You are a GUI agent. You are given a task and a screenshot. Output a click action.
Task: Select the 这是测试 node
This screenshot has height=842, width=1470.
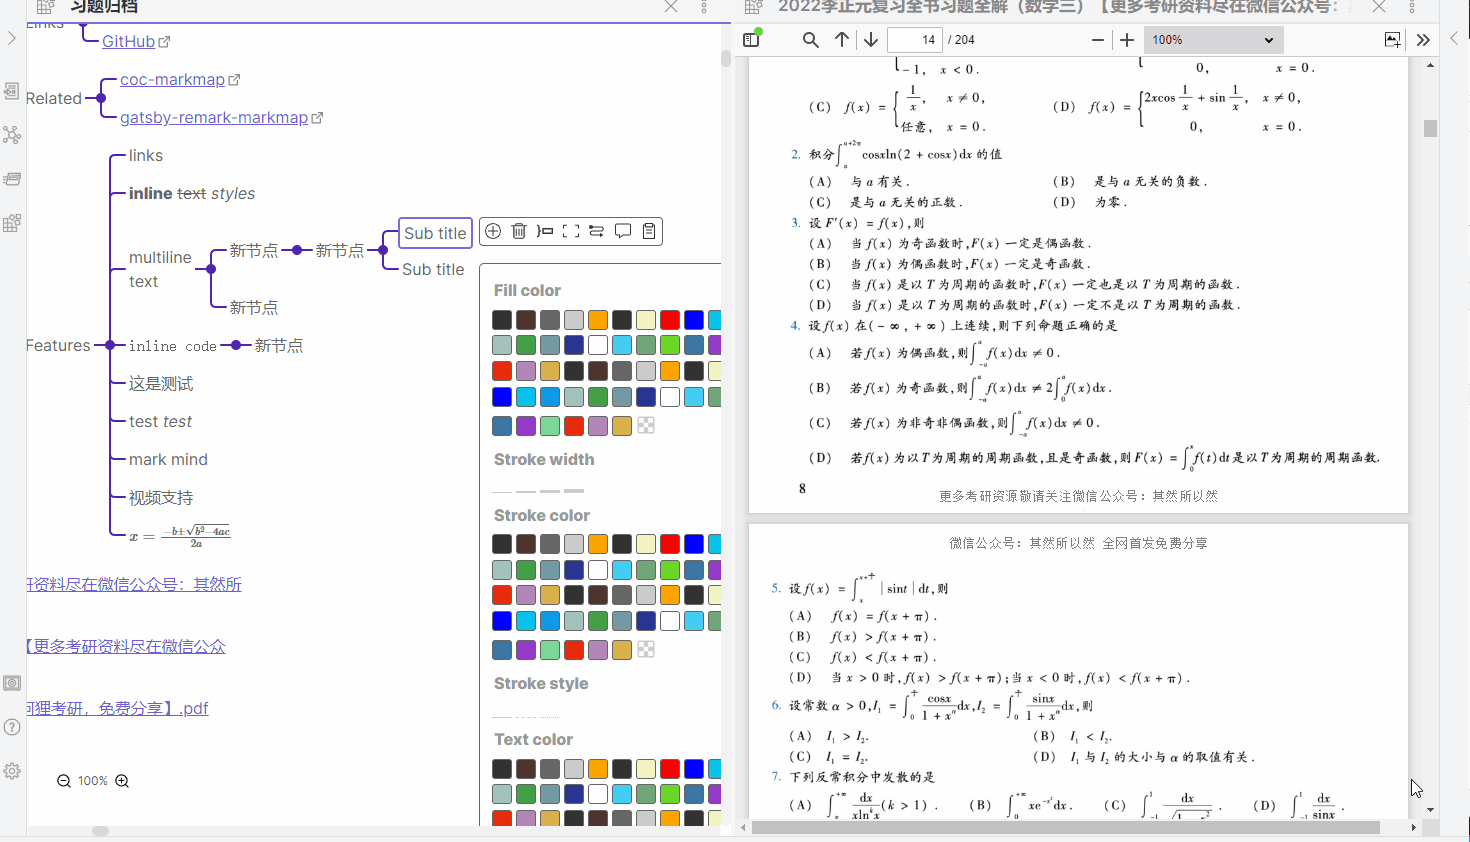161,383
